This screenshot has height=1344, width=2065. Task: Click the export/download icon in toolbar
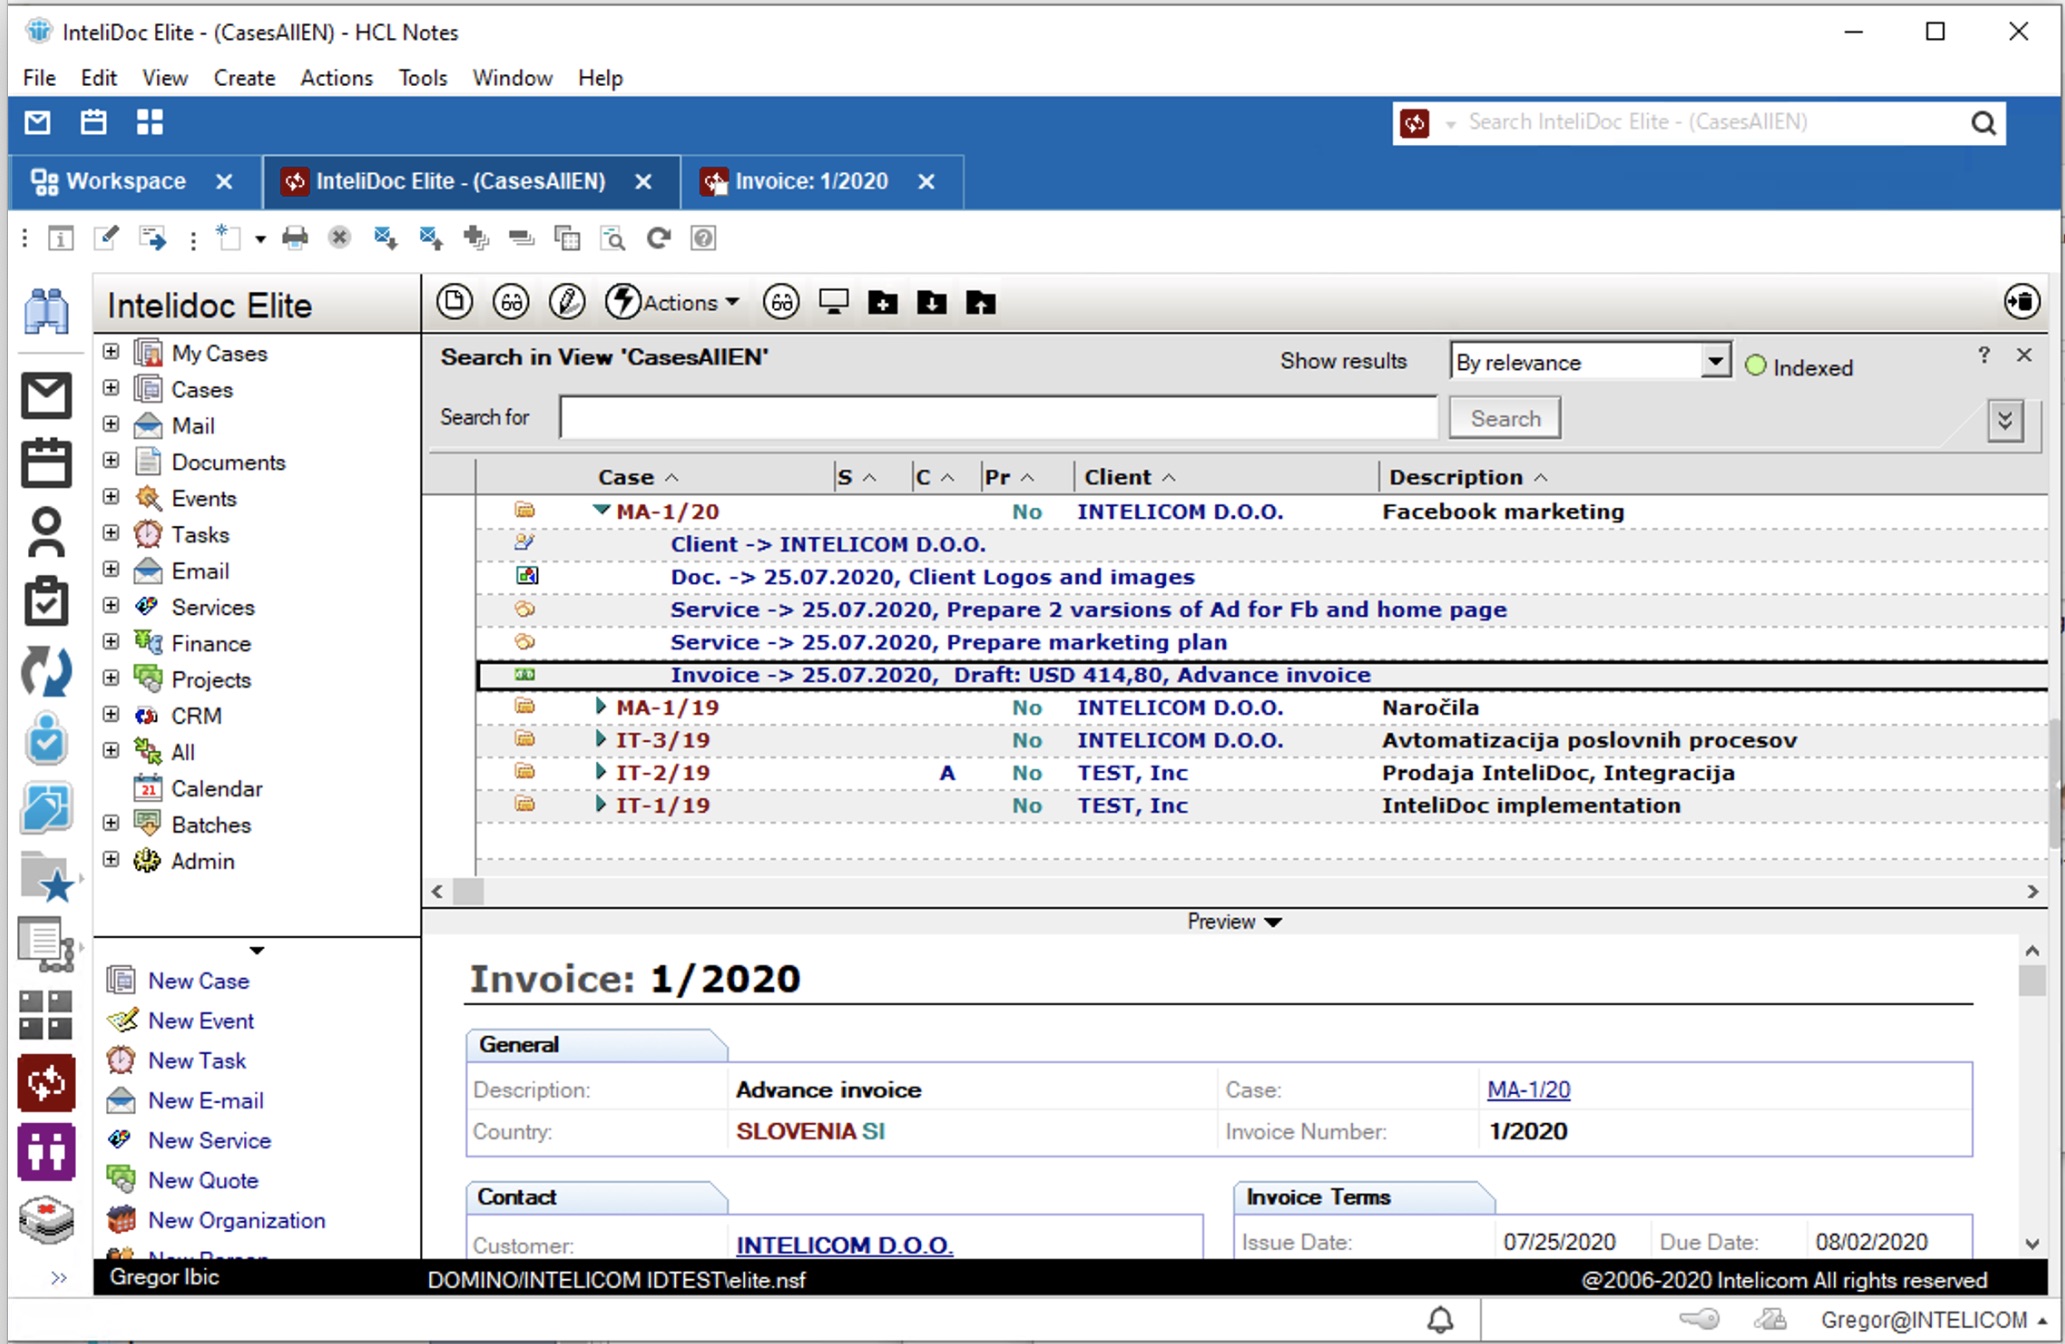click(935, 303)
